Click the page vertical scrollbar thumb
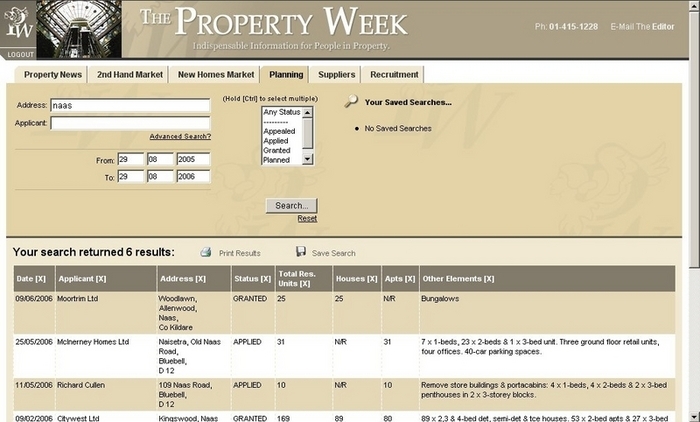This screenshot has width=700, height=422. 693,138
